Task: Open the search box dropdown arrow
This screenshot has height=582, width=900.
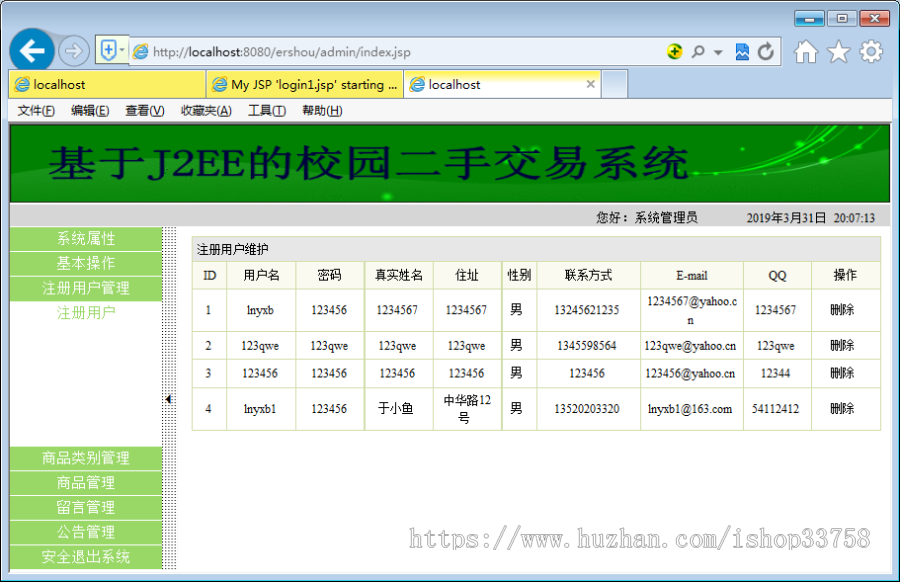Action: point(716,50)
